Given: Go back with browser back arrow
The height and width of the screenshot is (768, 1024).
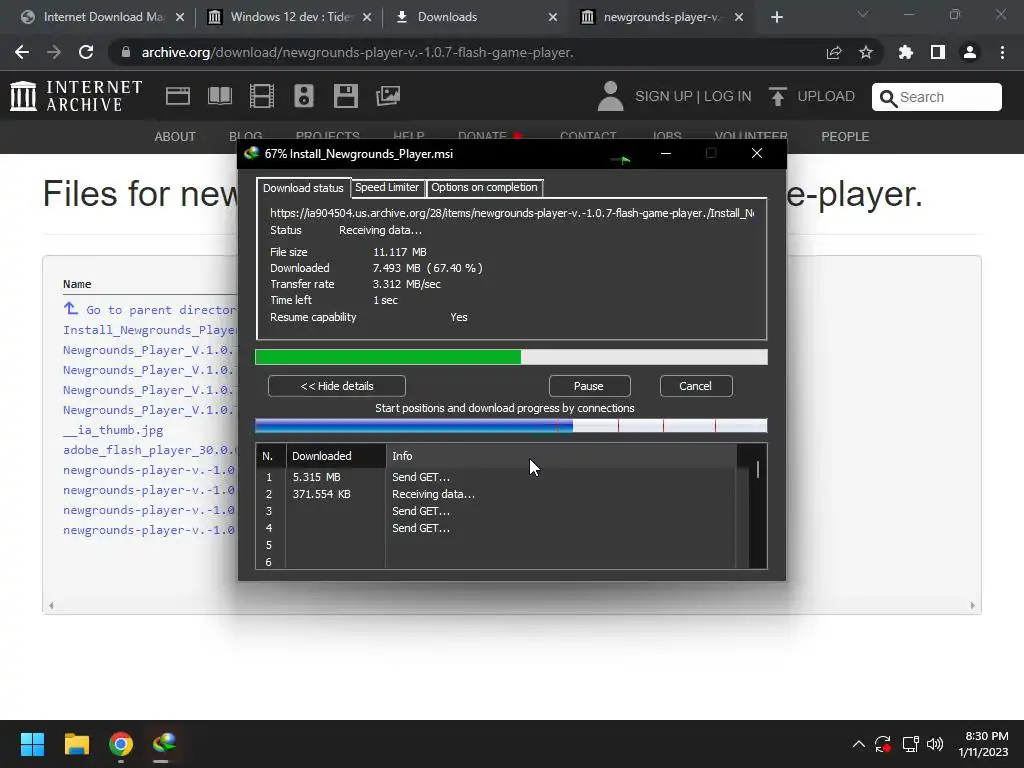Looking at the screenshot, I should pyautogui.click(x=22, y=52).
